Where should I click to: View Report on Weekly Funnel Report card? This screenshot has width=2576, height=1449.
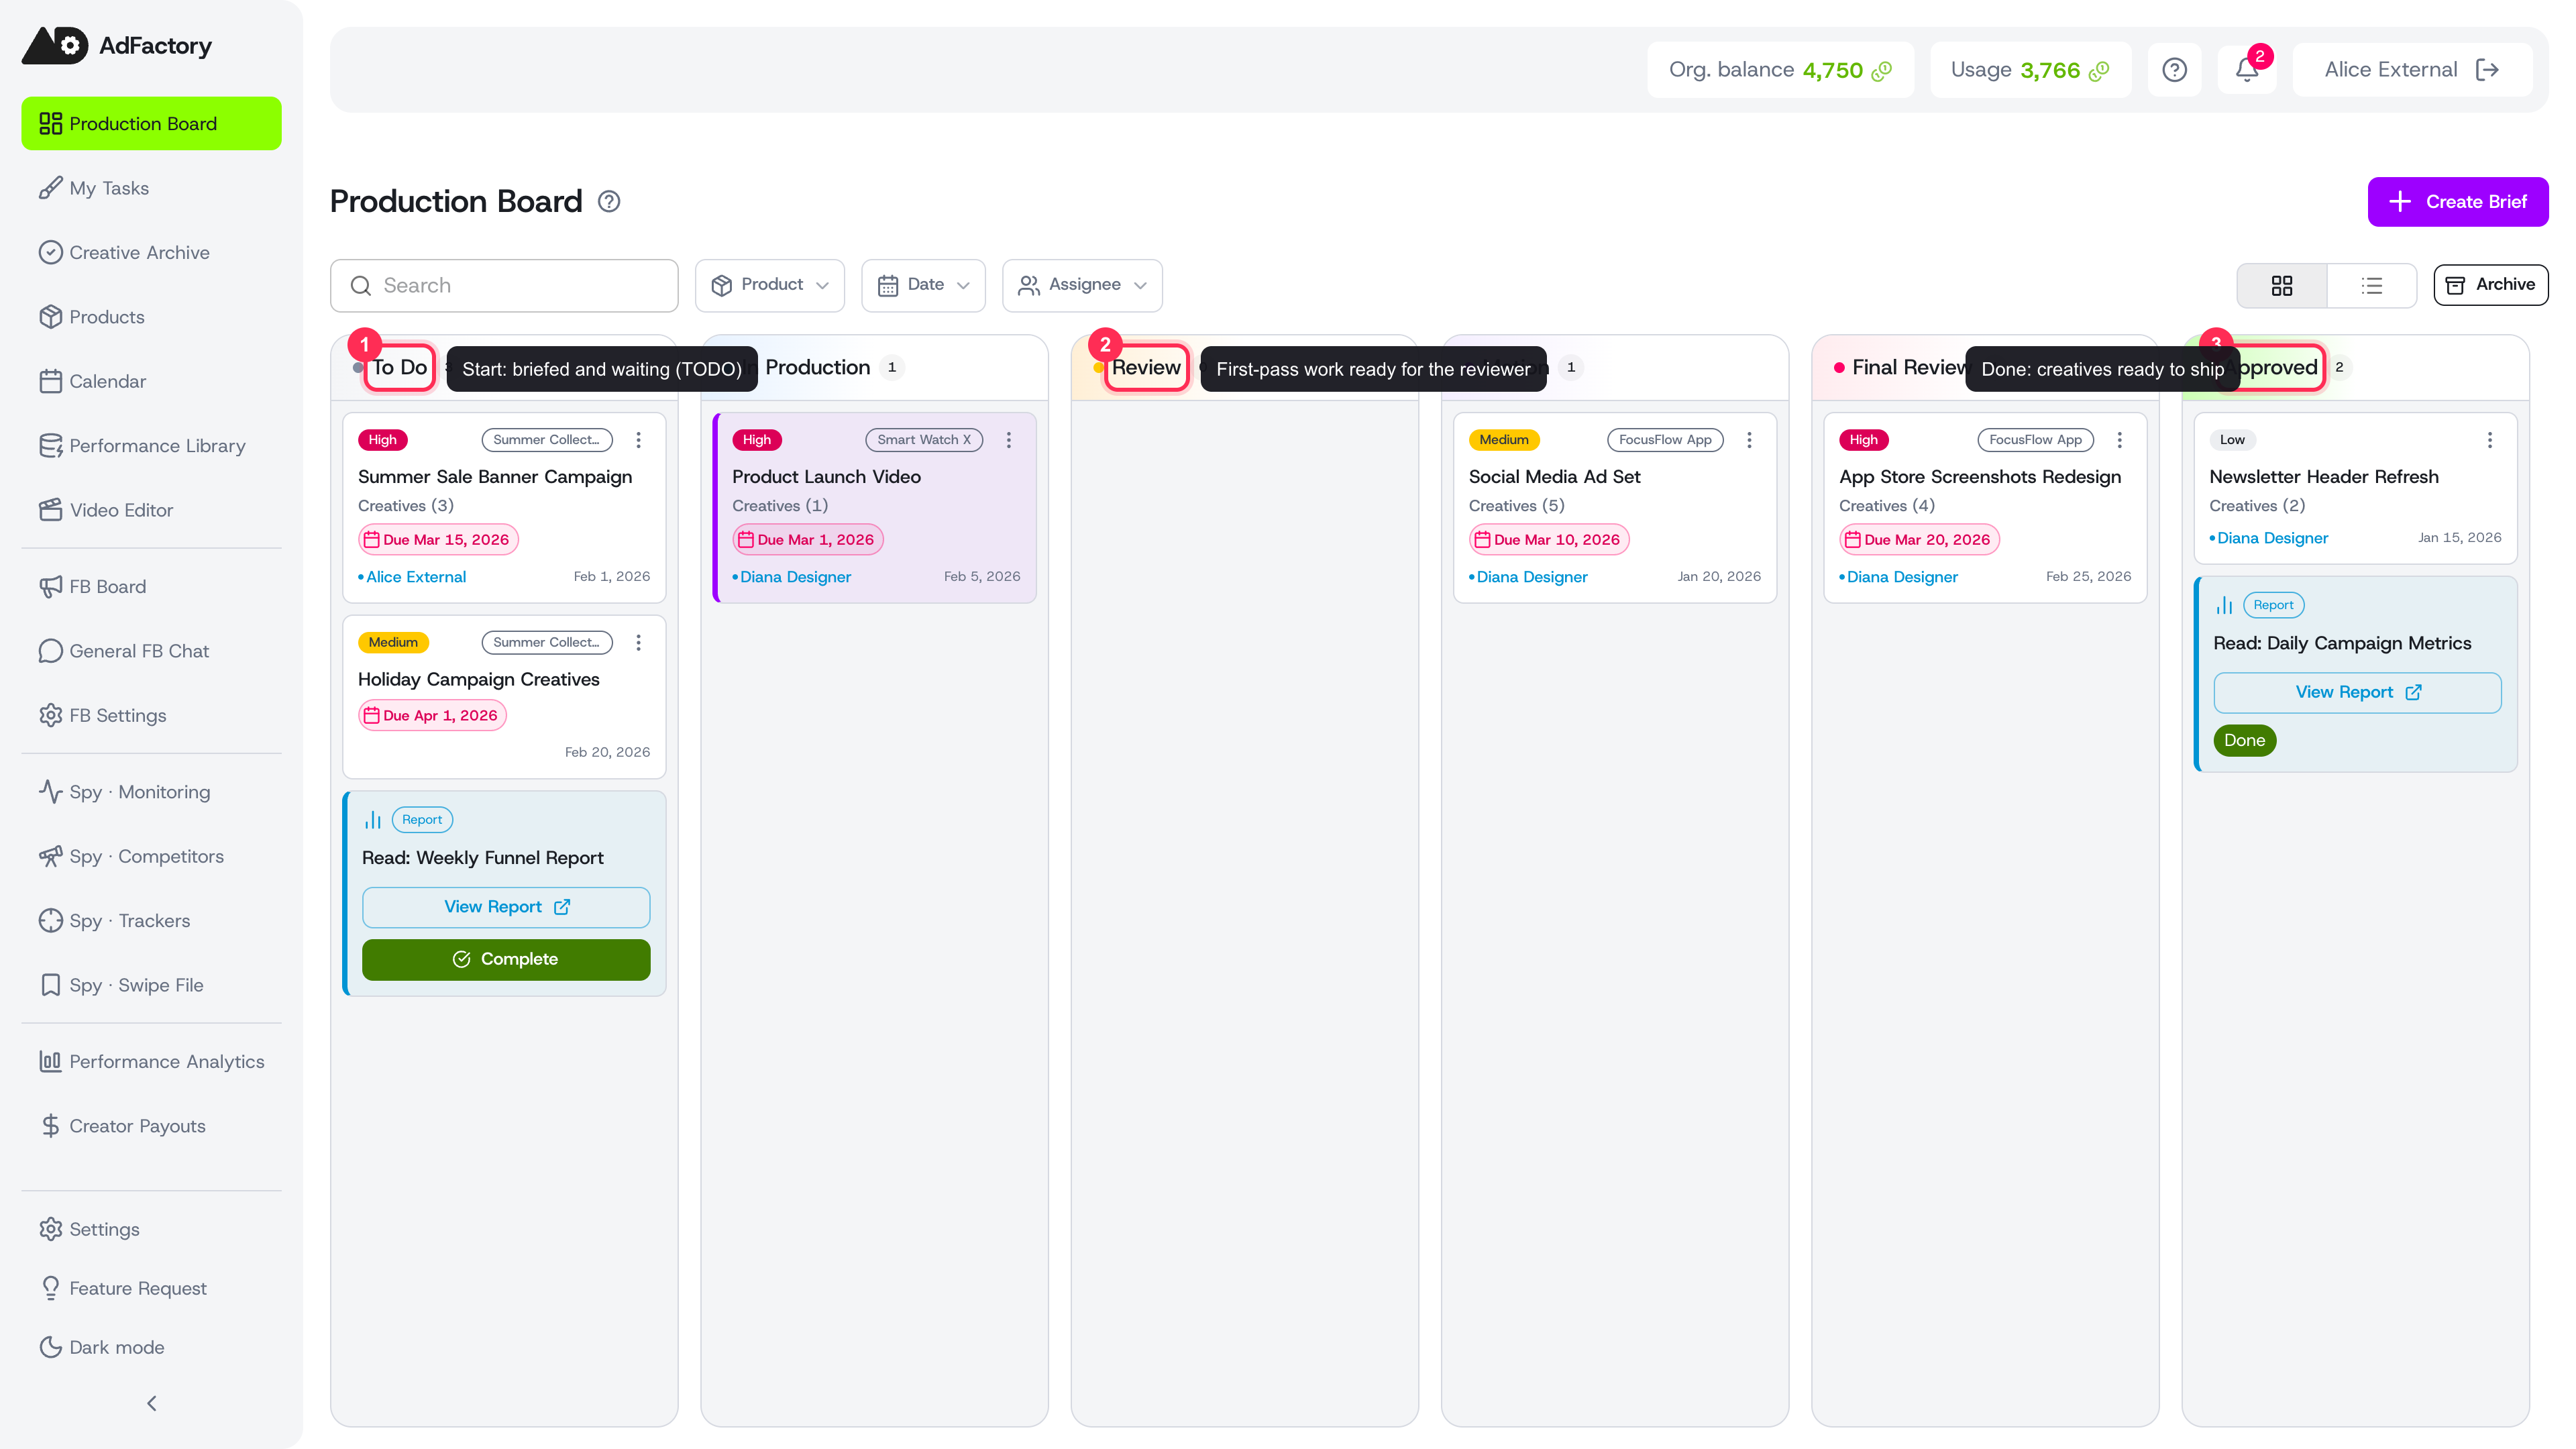click(506, 907)
